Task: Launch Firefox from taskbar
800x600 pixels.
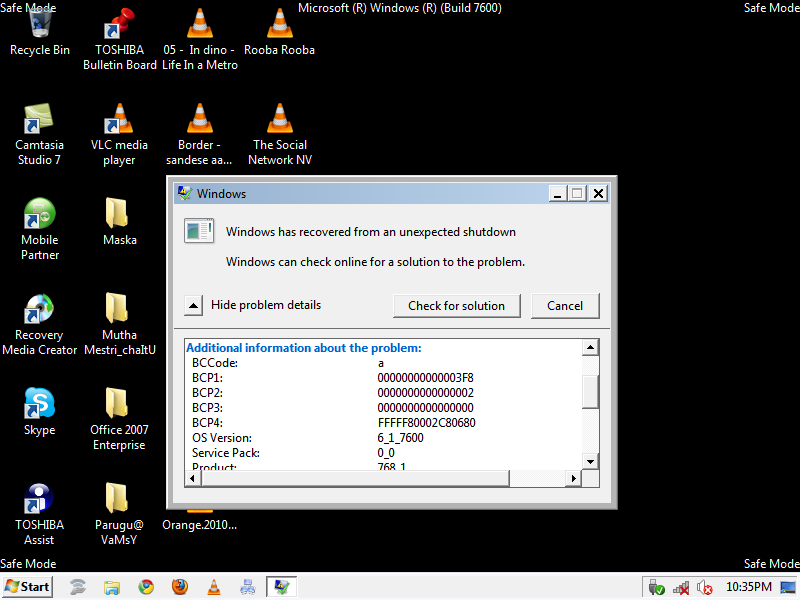Action: click(180, 587)
